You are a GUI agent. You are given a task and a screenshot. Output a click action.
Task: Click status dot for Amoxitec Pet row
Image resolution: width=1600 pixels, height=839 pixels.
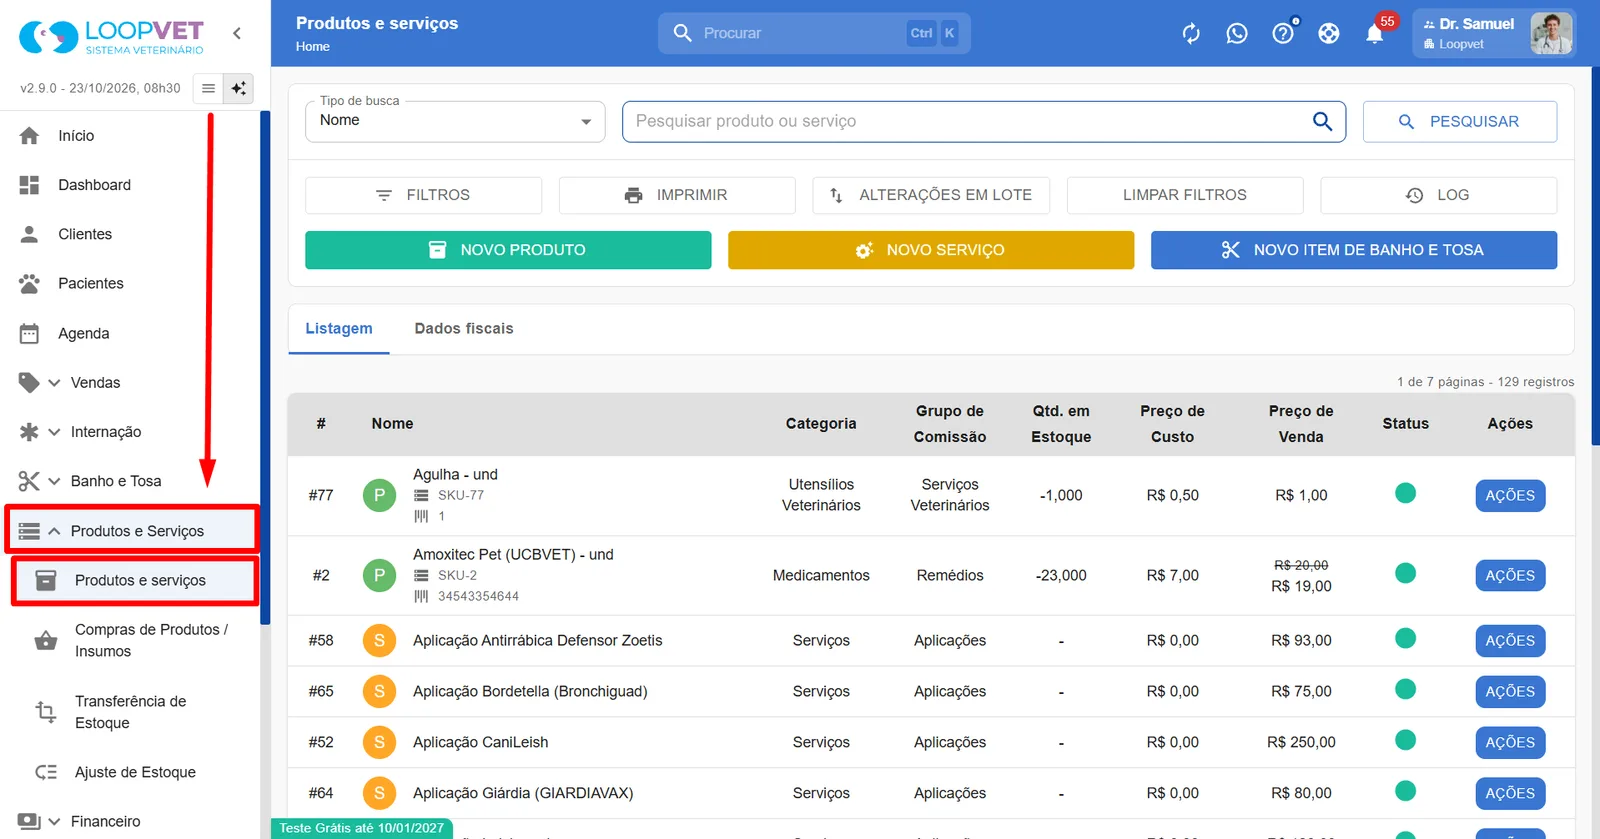tap(1405, 573)
